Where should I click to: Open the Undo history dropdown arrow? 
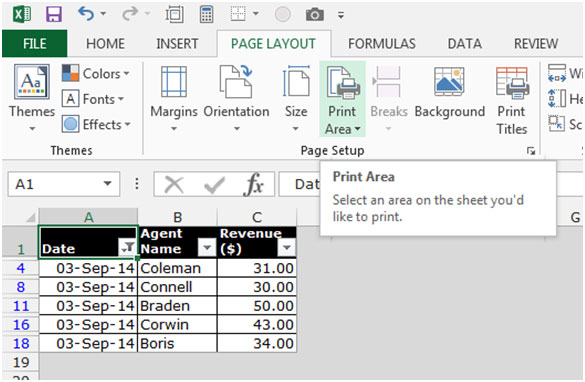(103, 14)
